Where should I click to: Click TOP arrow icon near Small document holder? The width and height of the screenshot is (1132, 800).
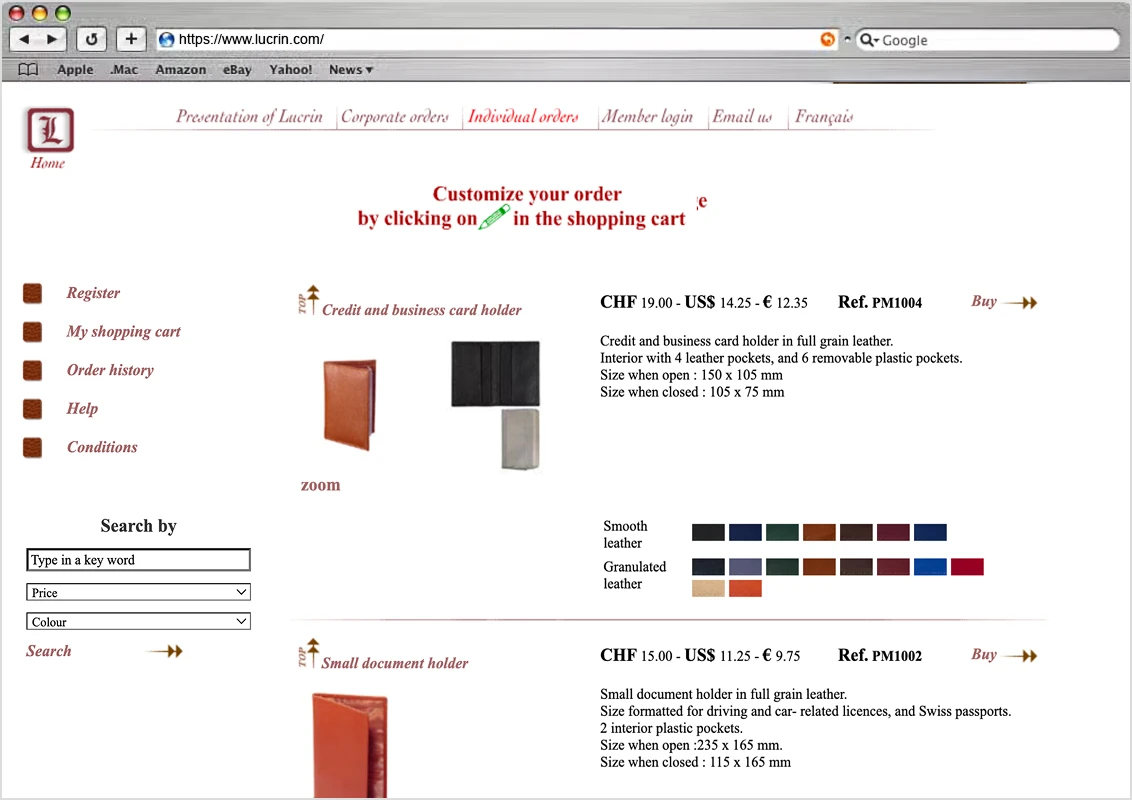tap(308, 653)
